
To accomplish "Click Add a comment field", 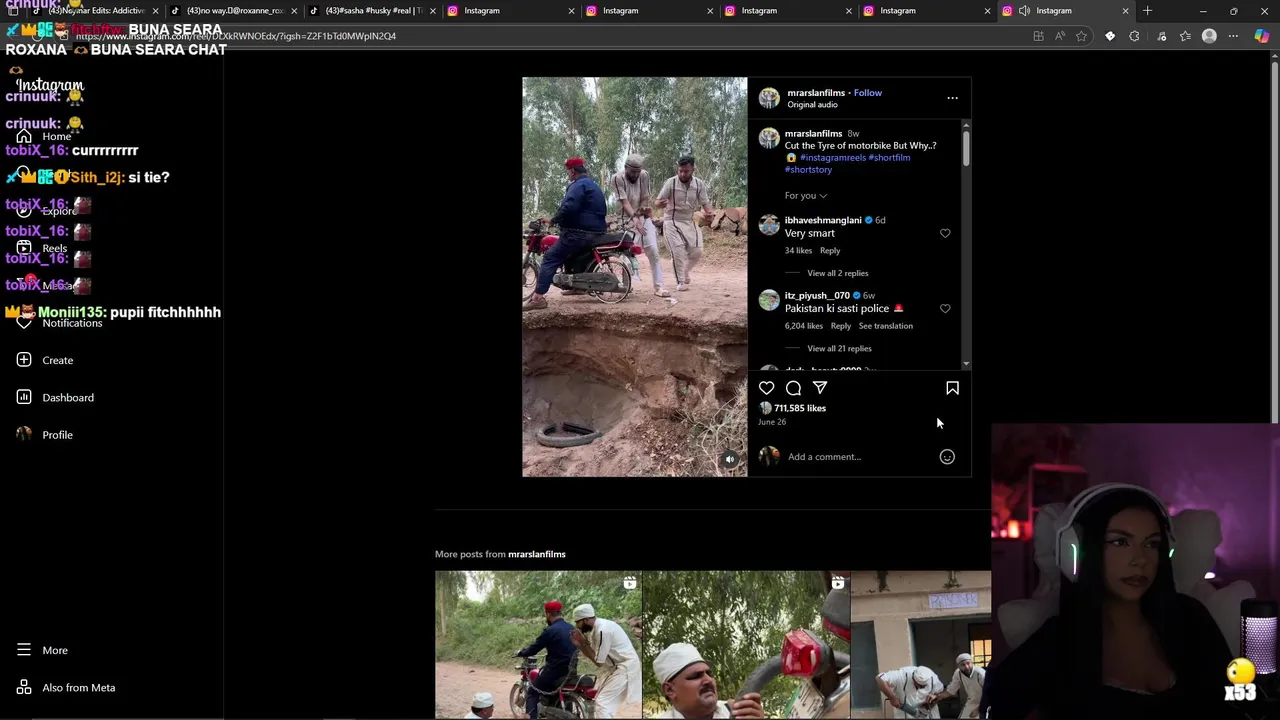I will coord(860,457).
